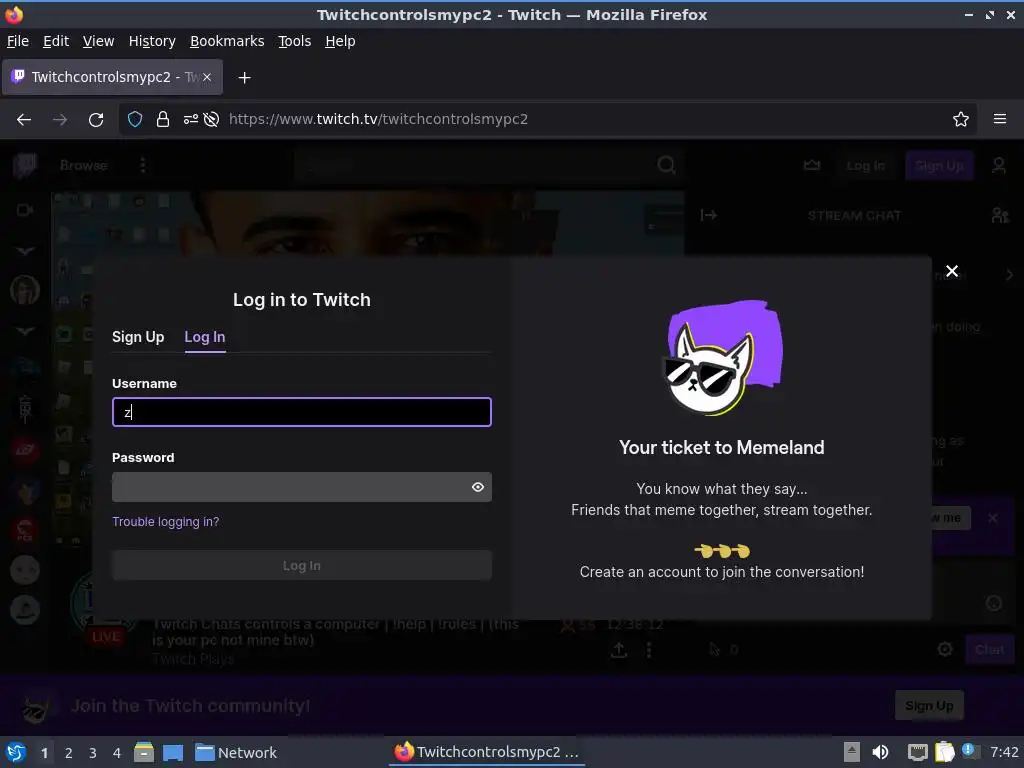Open the desktop start menu icon
This screenshot has width=1024, height=768.
(x=16, y=752)
